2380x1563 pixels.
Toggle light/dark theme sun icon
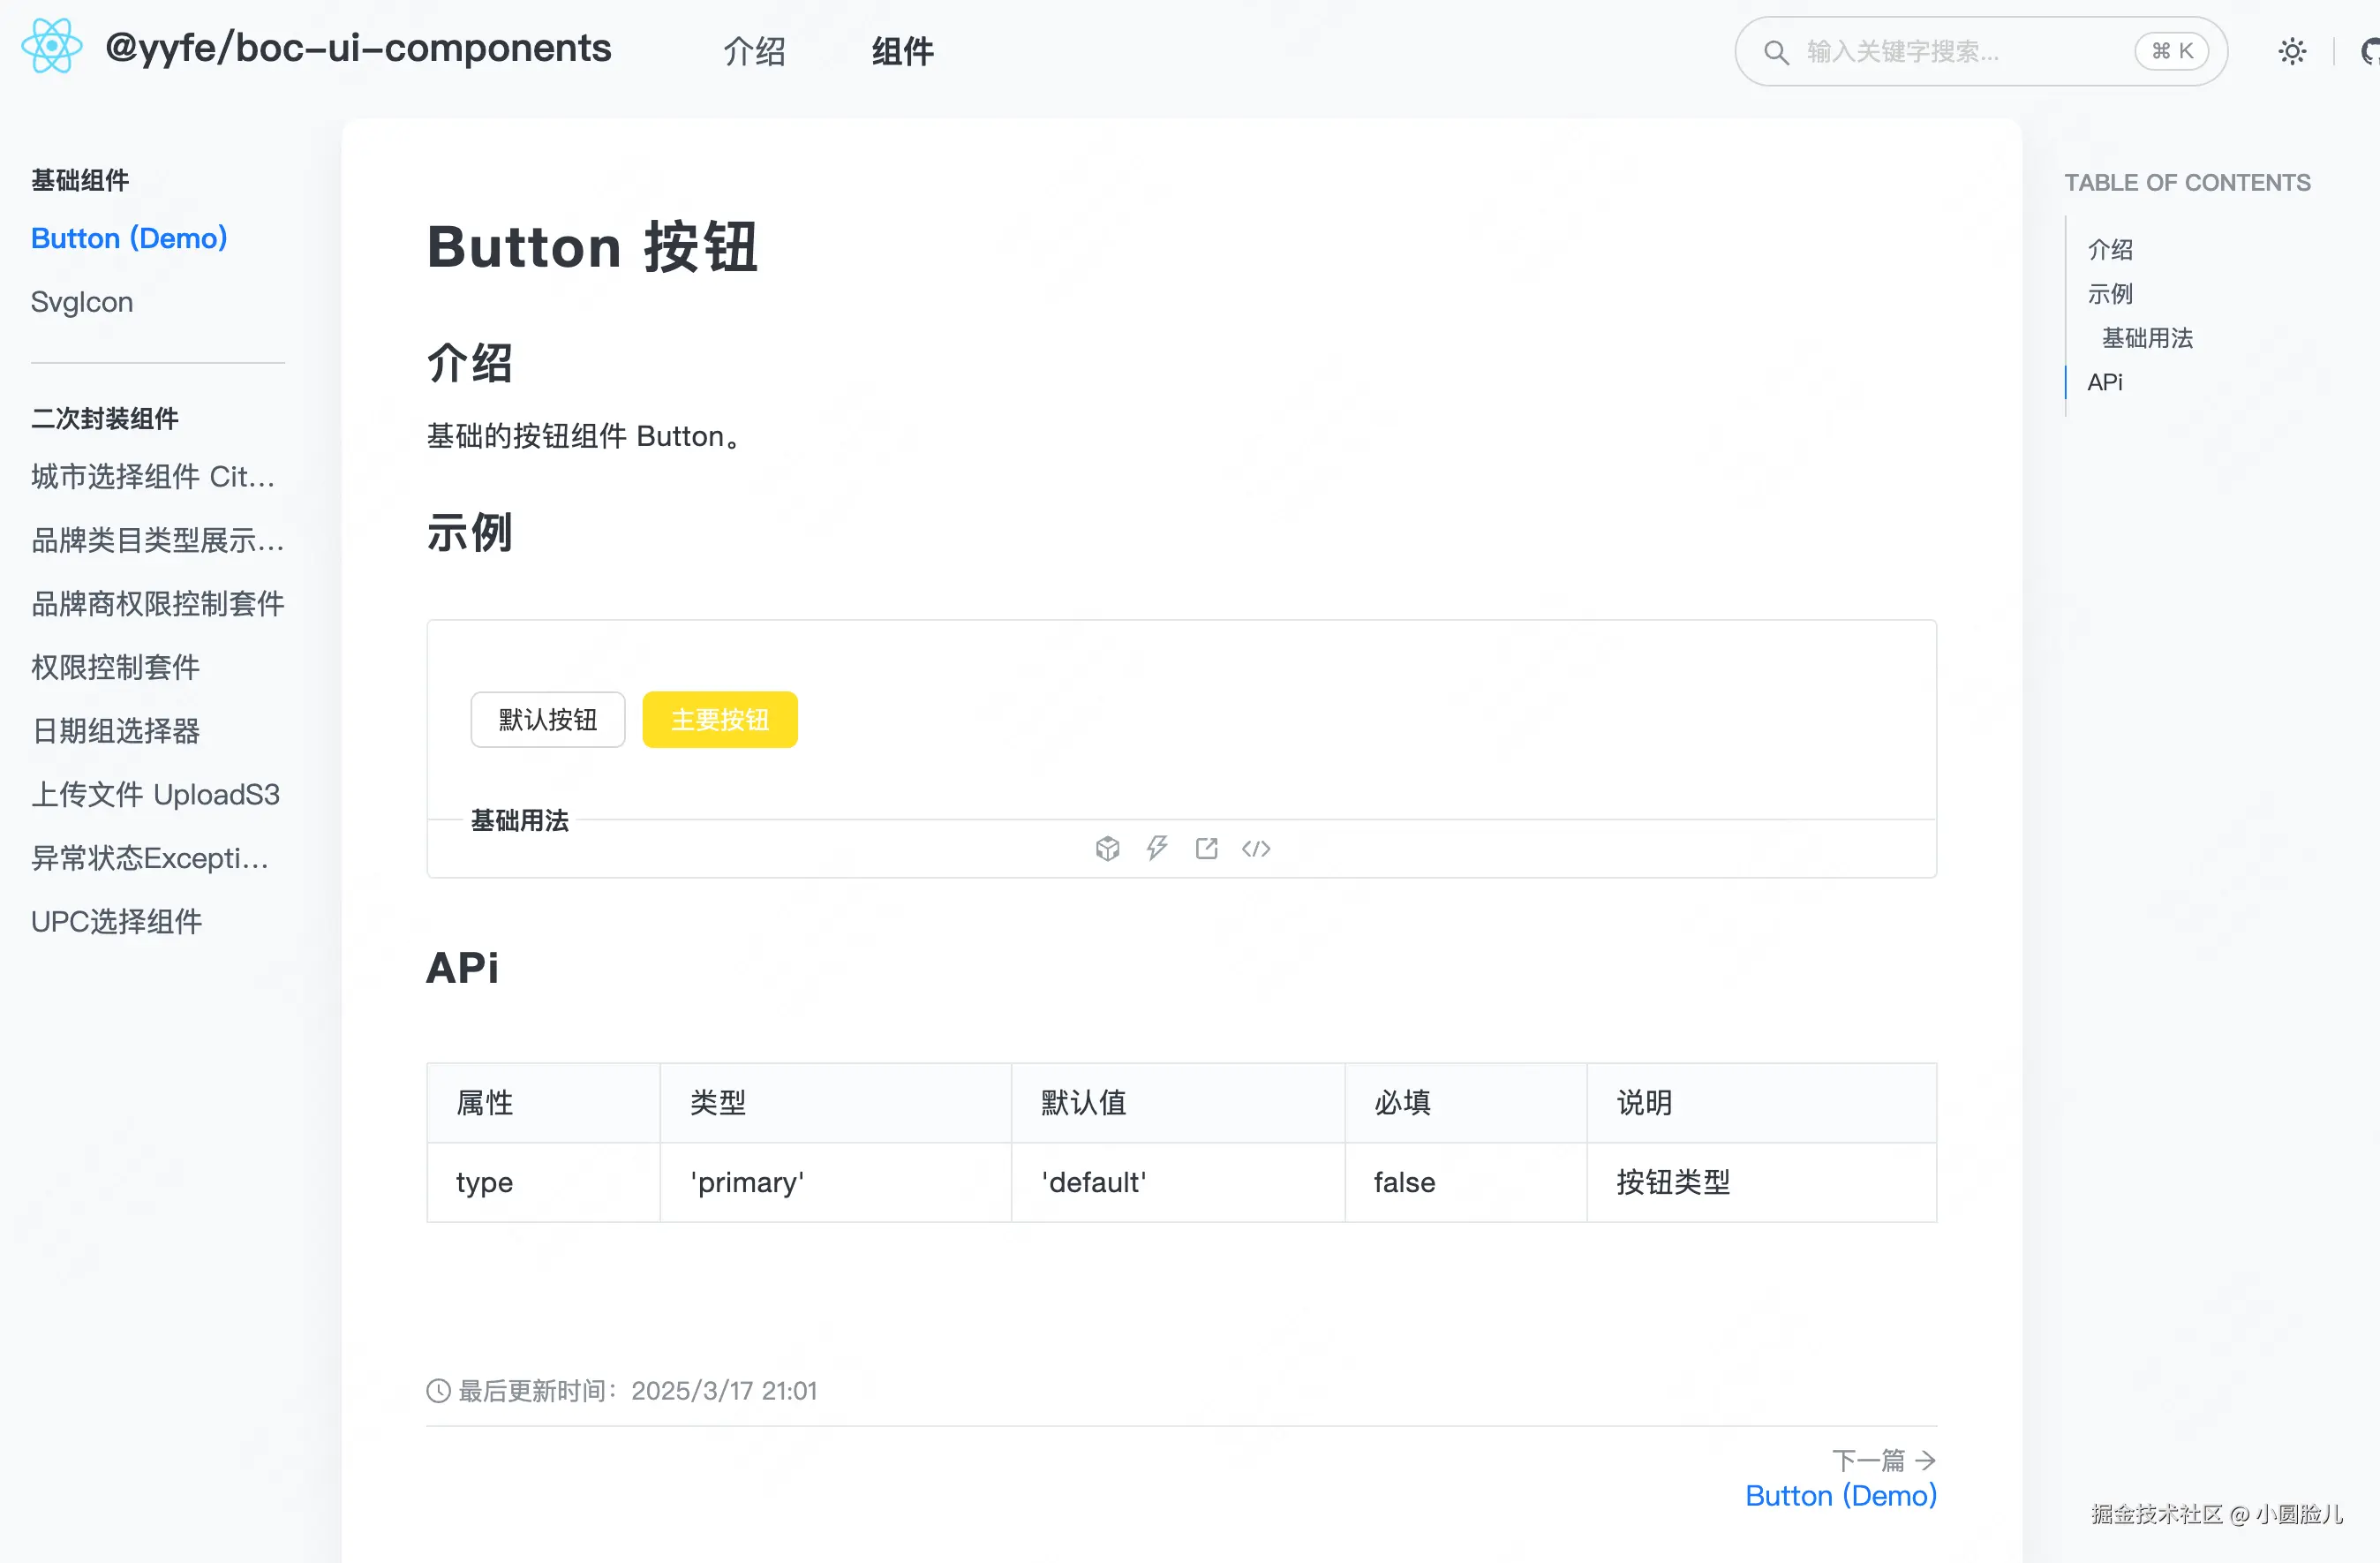2291,51
